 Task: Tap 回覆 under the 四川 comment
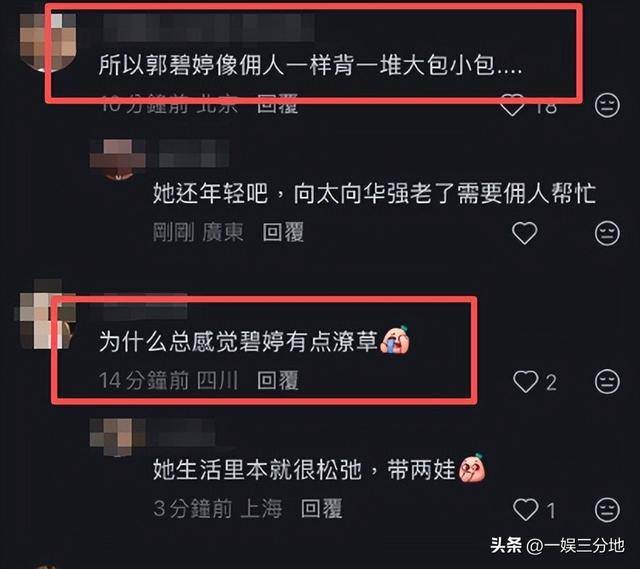(278, 380)
